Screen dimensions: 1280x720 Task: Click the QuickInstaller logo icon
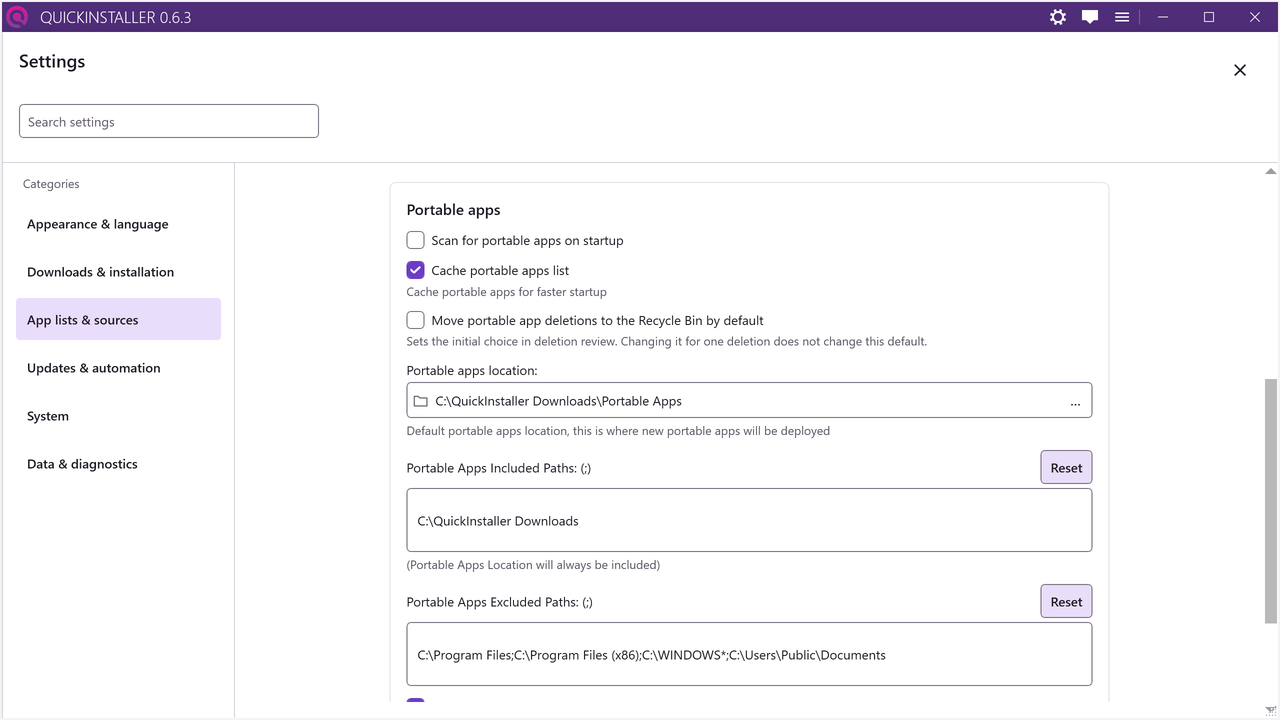click(x=17, y=17)
